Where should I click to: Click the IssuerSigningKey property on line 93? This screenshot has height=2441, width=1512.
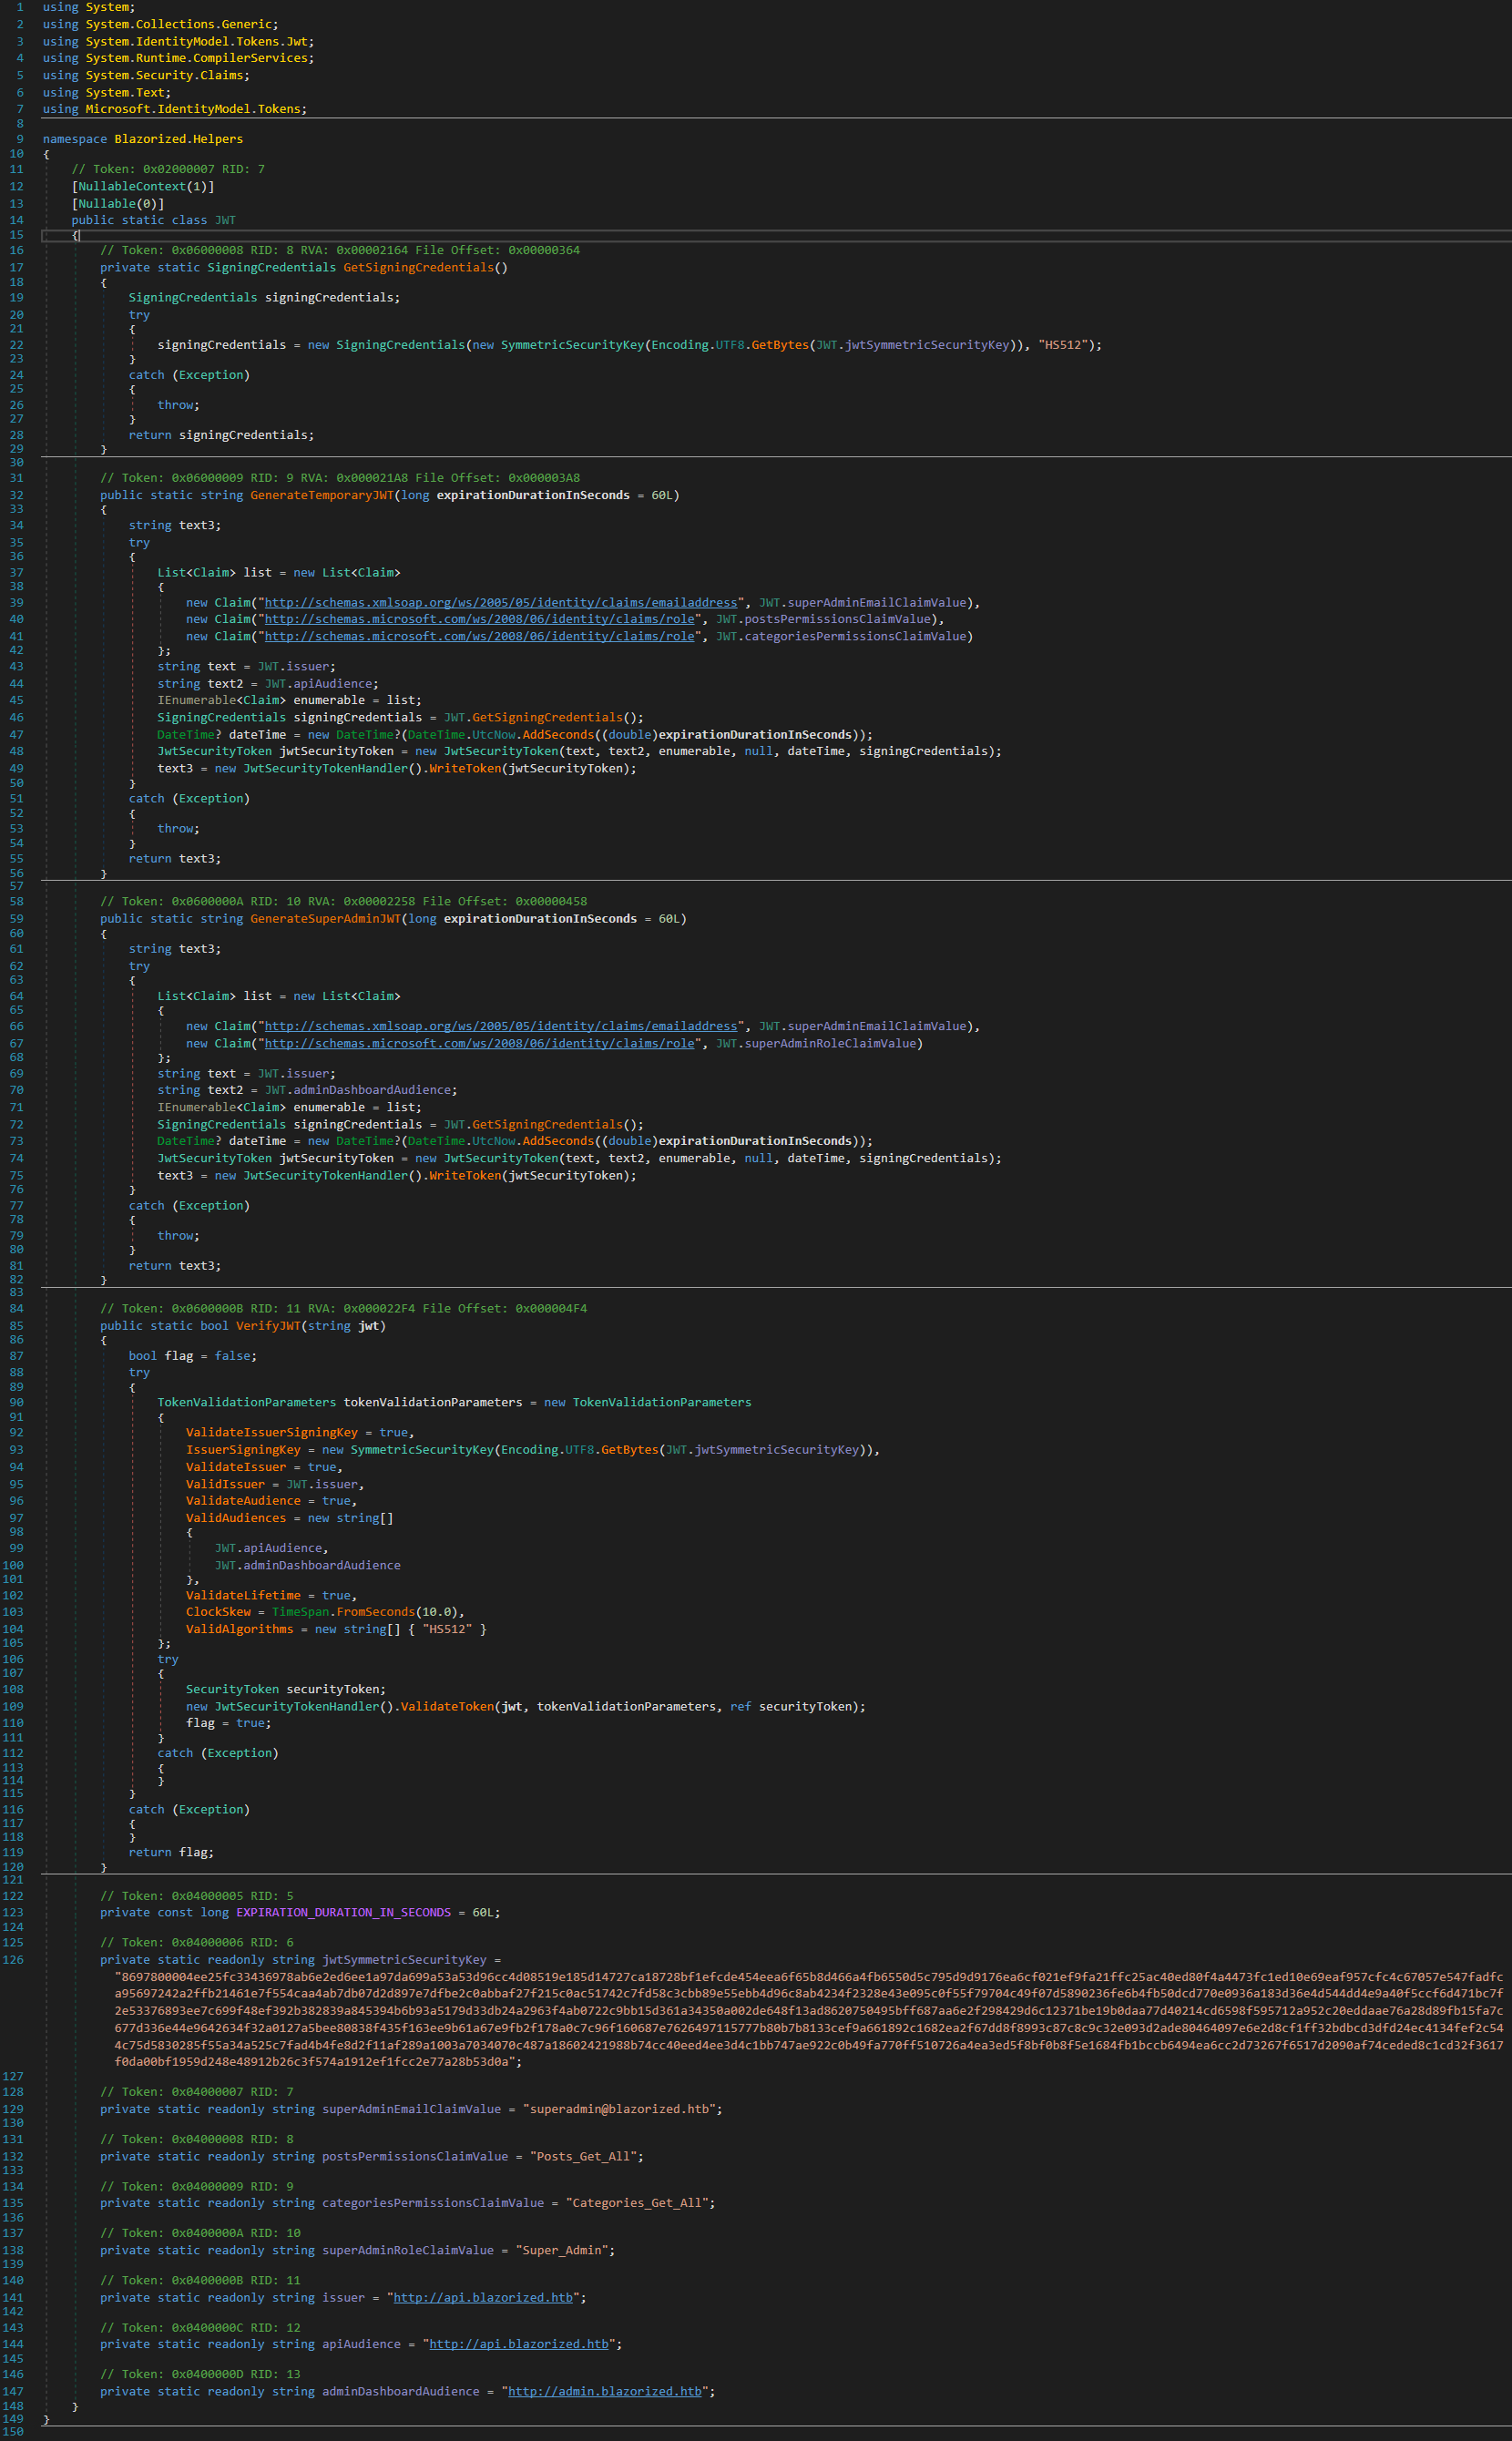[243, 1449]
